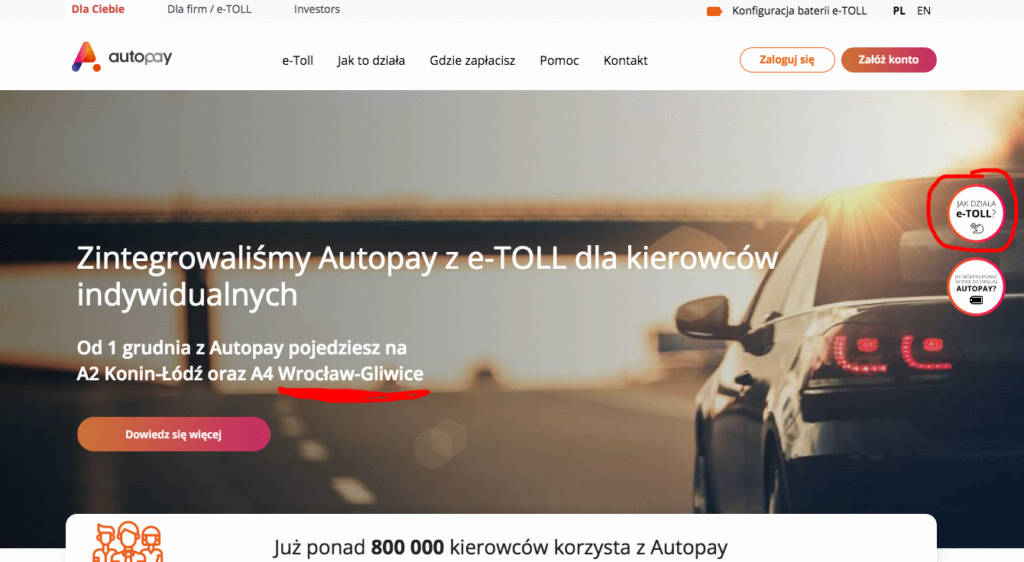Switch language to EN

923,10
